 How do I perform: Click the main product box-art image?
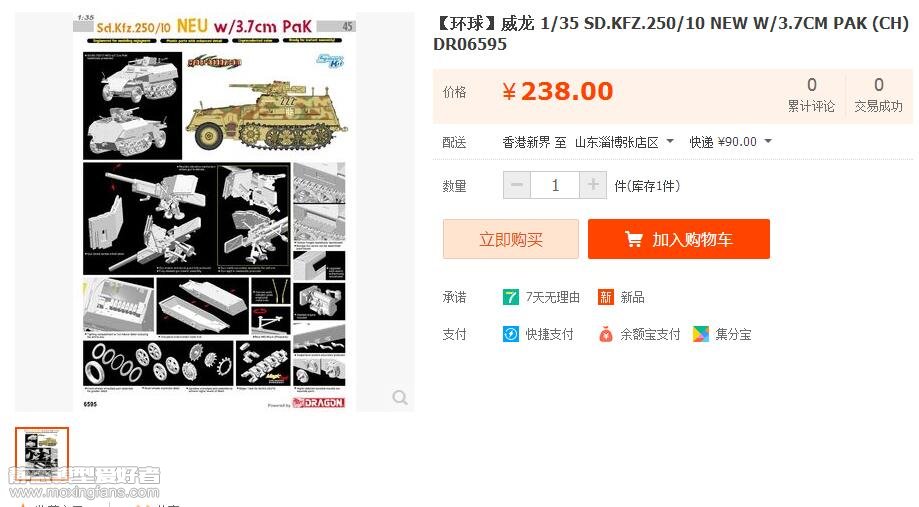(215, 212)
